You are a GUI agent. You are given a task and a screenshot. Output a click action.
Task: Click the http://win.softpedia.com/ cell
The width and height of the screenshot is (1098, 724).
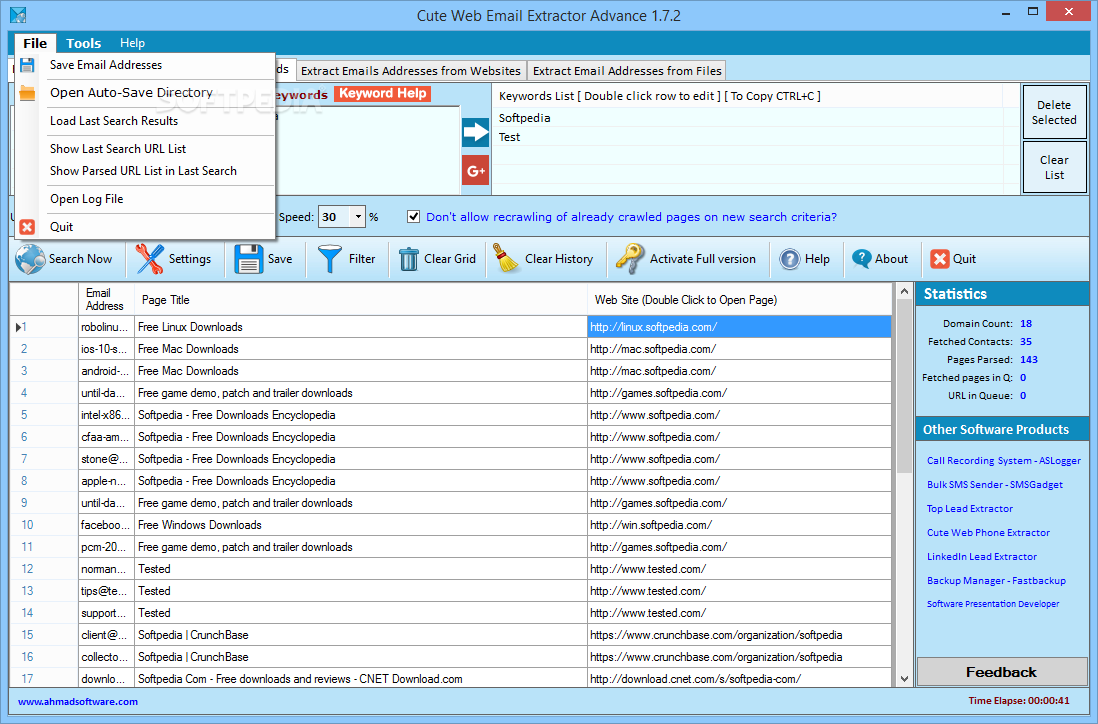click(739, 525)
